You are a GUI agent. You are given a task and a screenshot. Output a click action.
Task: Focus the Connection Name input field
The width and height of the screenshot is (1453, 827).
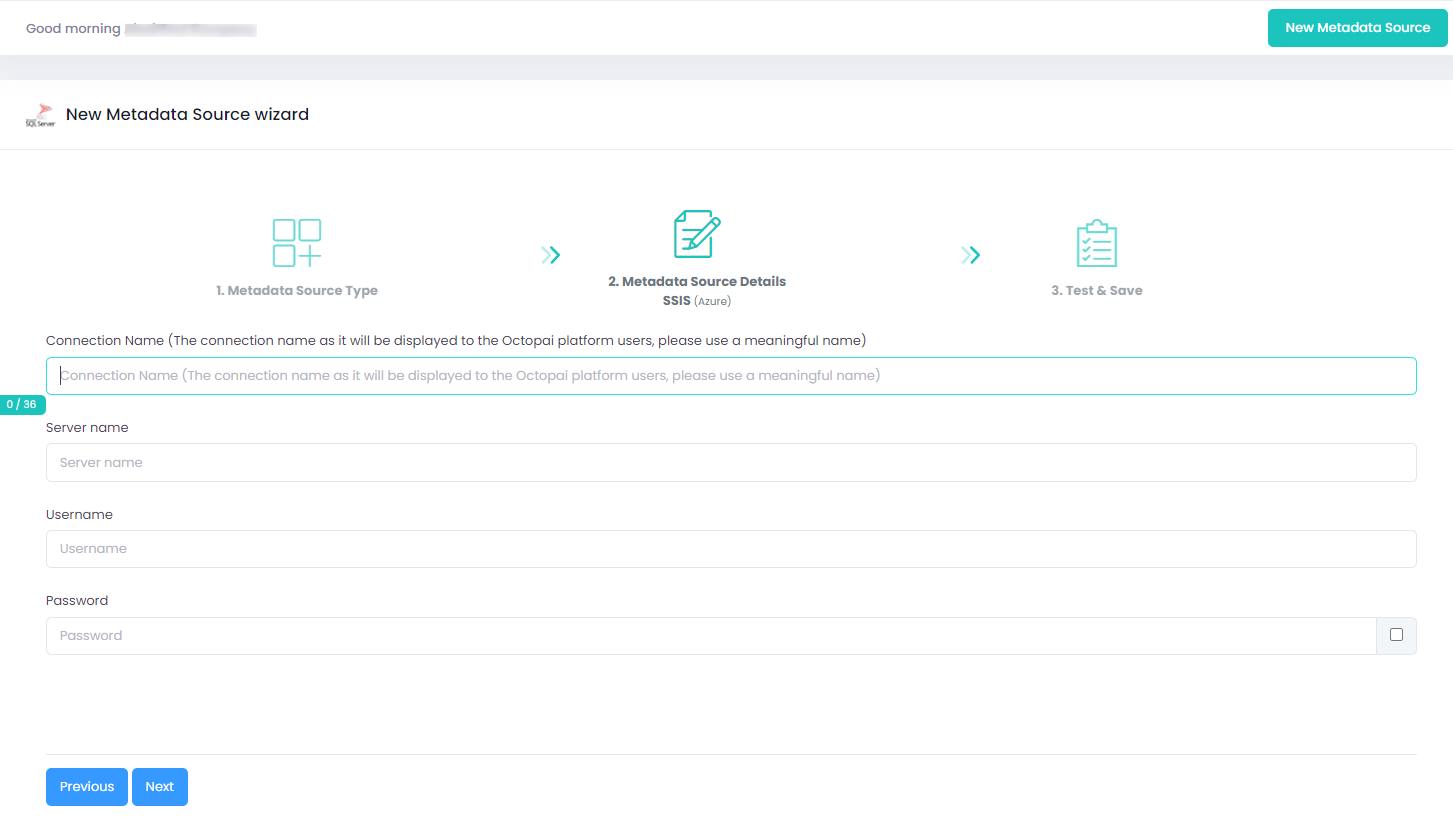(731, 376)
